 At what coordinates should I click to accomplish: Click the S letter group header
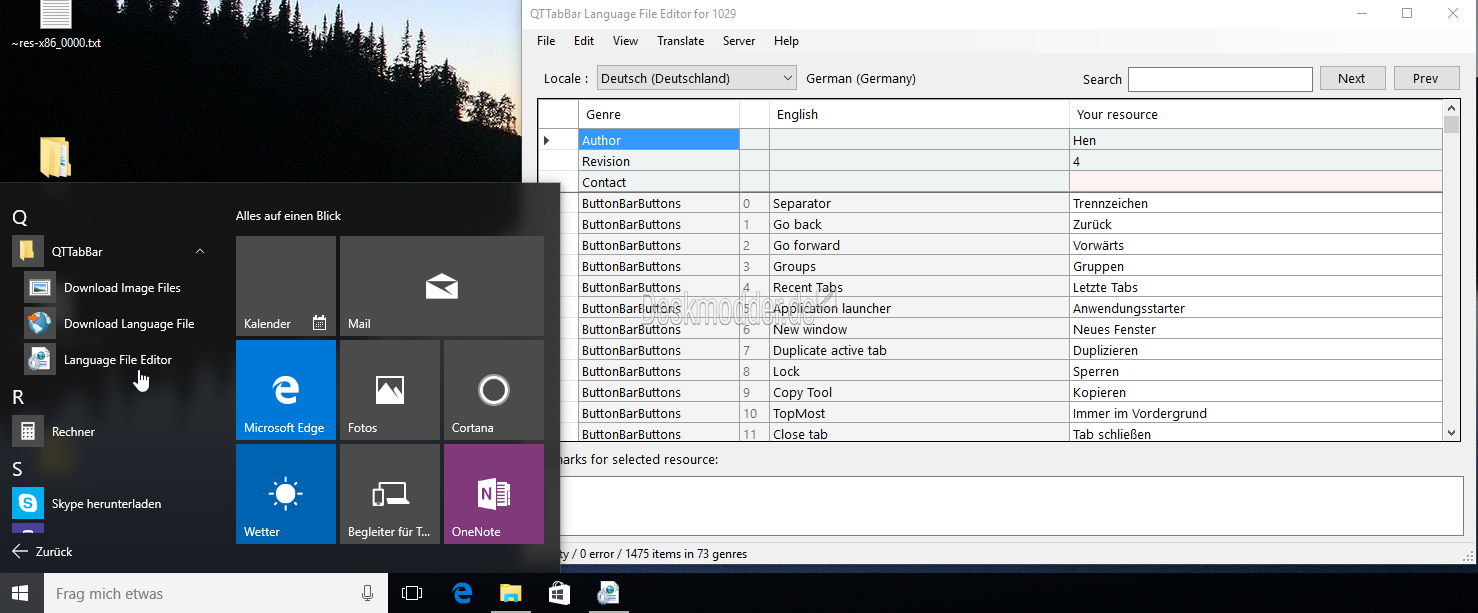click(x=17, y=468)
